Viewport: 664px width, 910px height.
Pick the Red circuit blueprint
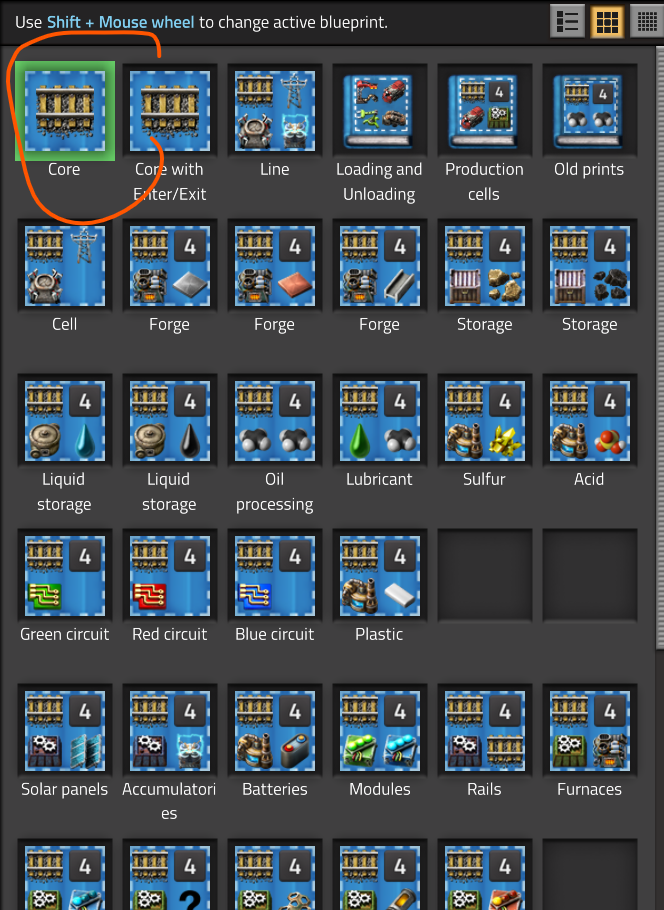pyautogui.click(x=169, y=576)
